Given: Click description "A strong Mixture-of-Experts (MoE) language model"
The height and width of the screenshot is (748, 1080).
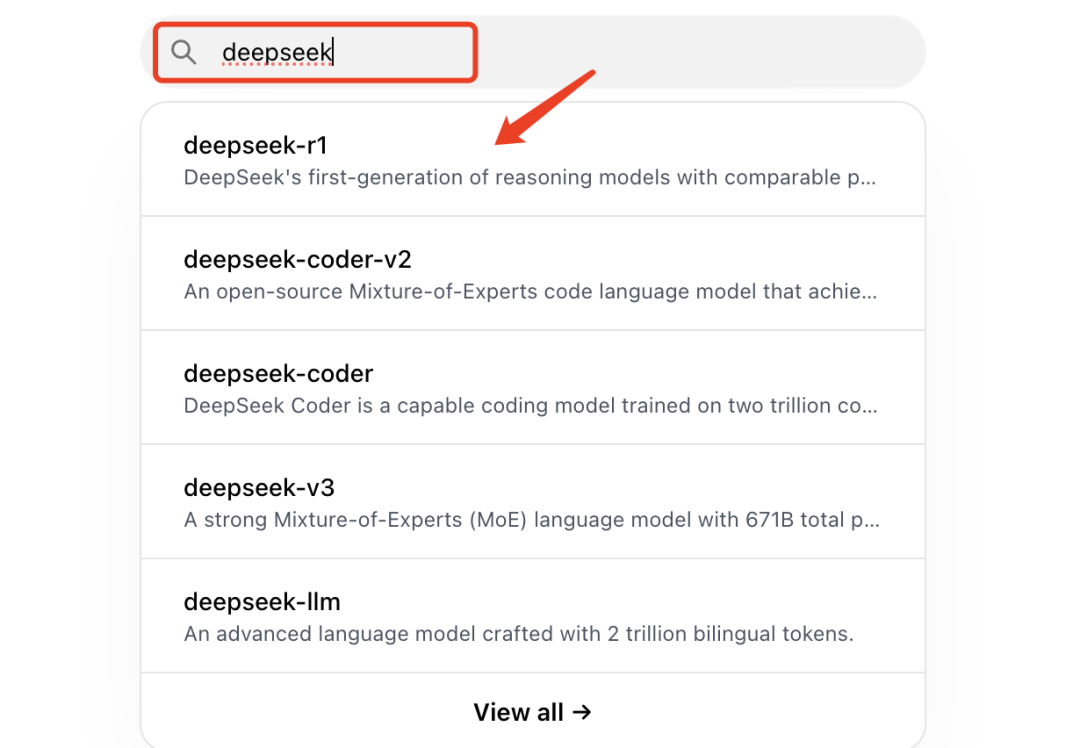Looking at the screenshot, I should 532,519.
